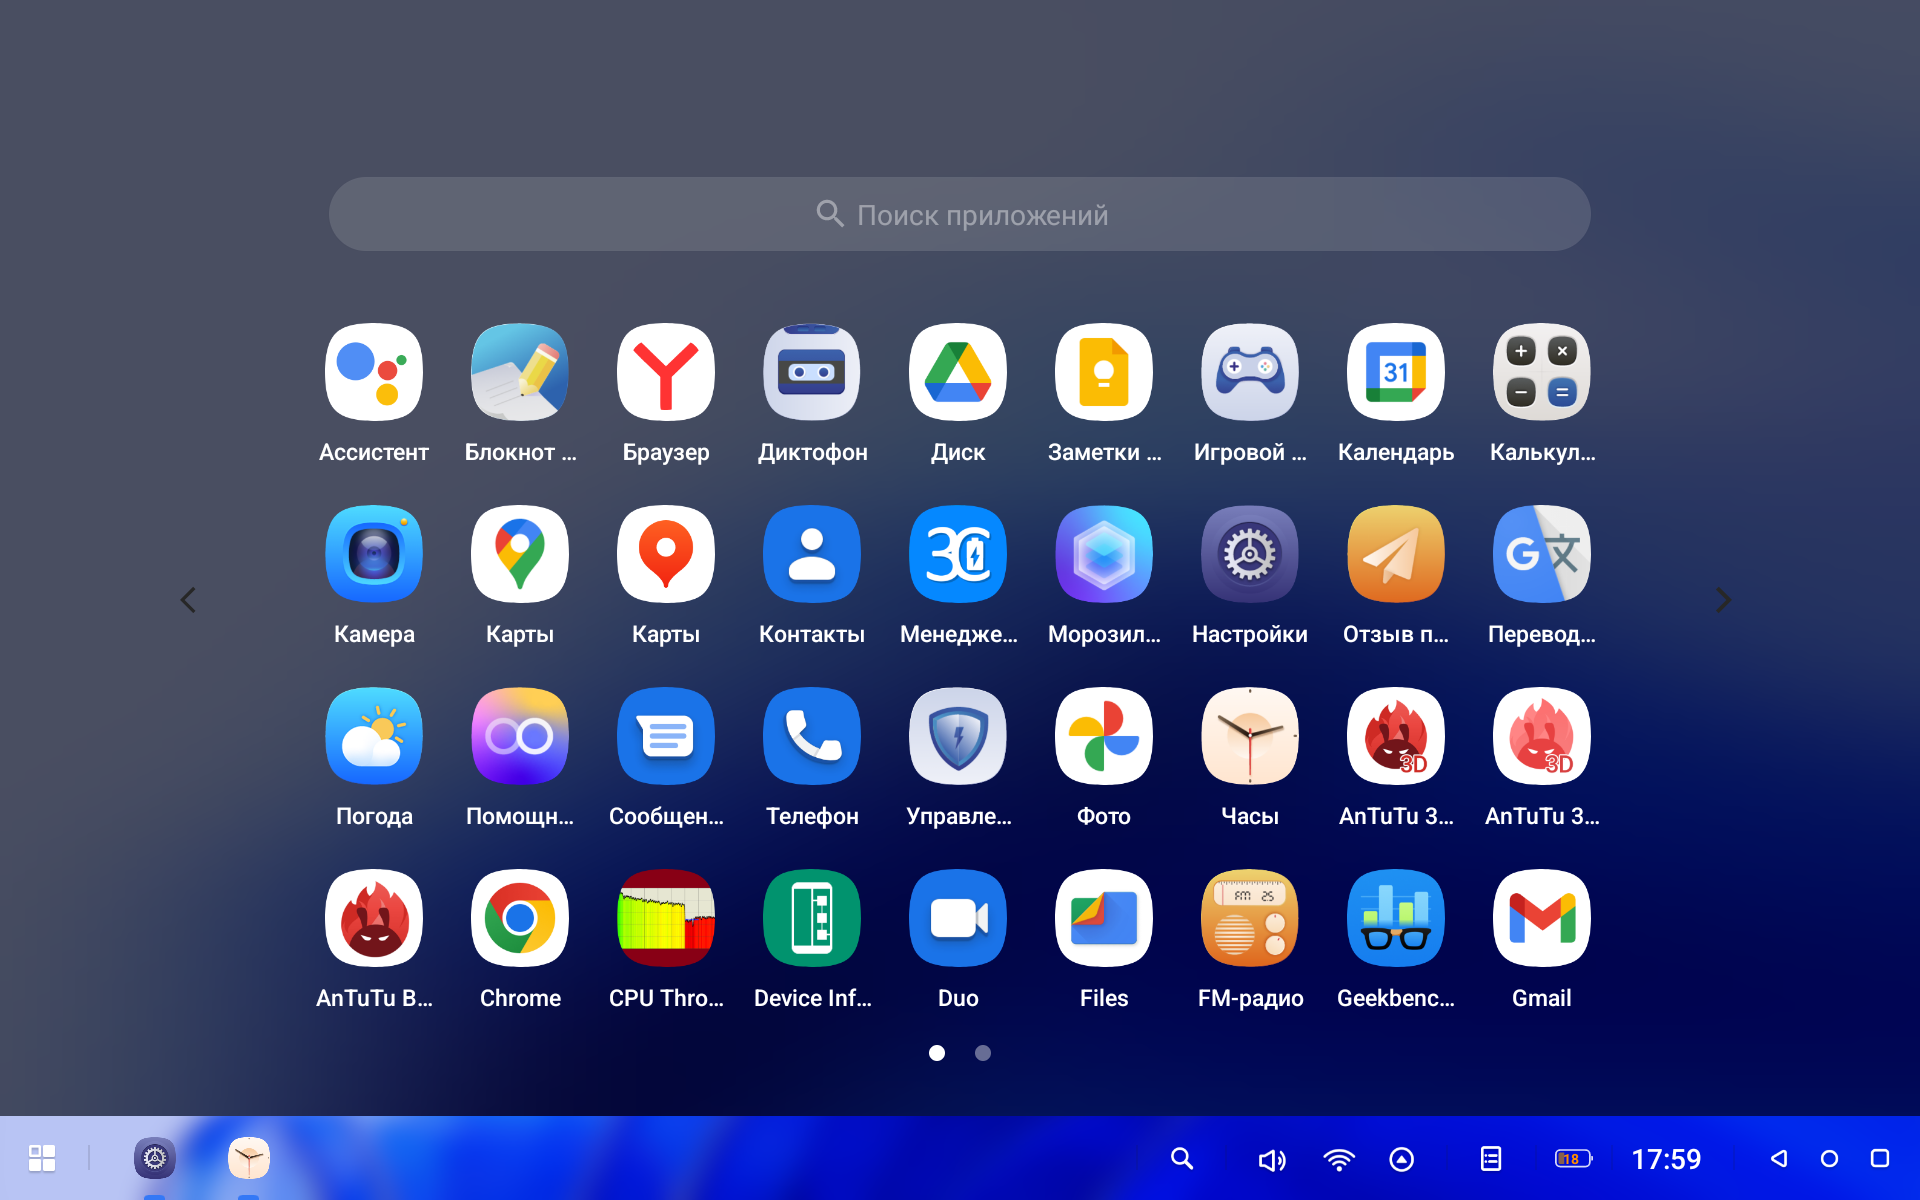Image resolution: width=1920 pixels, height=1200 pixels.
Task: Launch the Игровой game mode app
Action: [x=1250, y=372]
